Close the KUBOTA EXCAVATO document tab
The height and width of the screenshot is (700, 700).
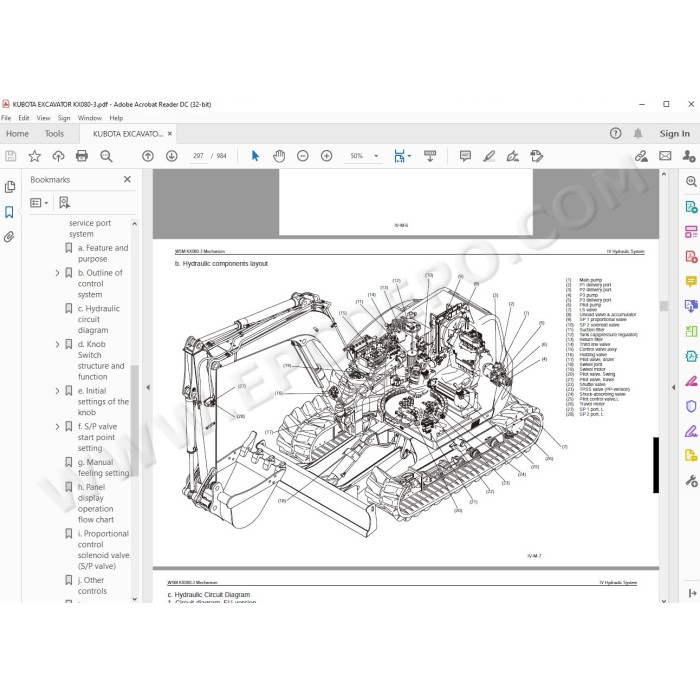tap(170, 133)
